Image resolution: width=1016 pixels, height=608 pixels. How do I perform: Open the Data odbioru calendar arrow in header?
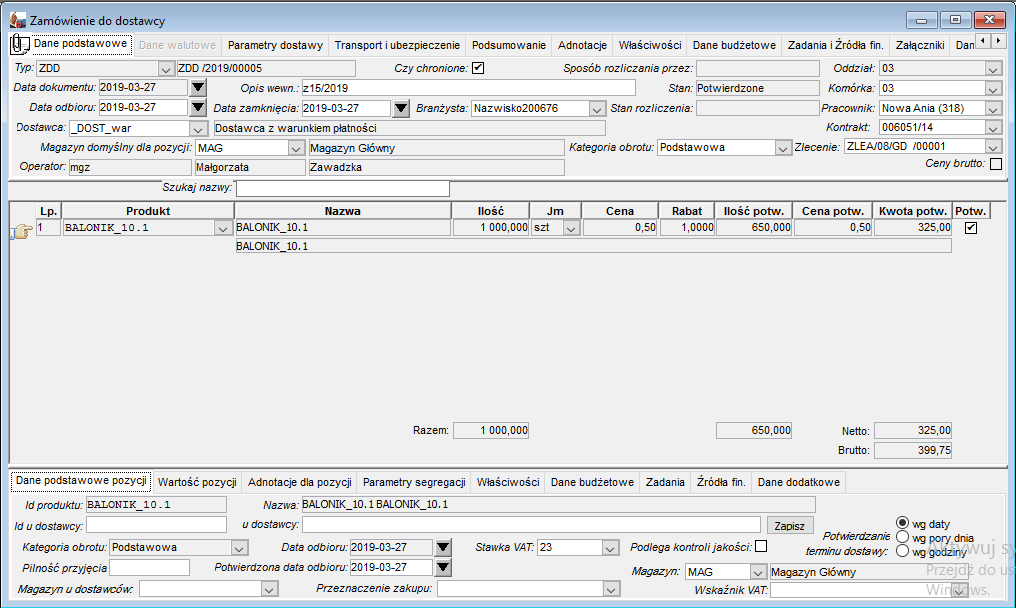(x=198, y=108)
